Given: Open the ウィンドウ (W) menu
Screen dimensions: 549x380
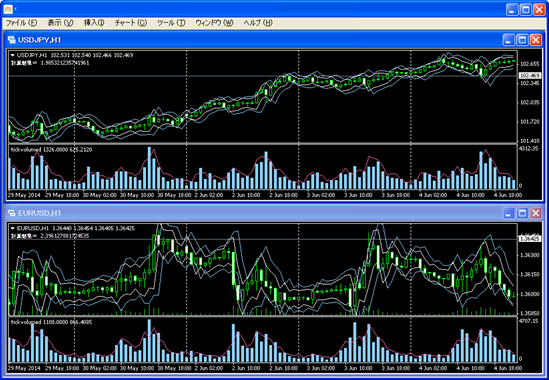Looking at the screenshot, I should tap(214, 23).
